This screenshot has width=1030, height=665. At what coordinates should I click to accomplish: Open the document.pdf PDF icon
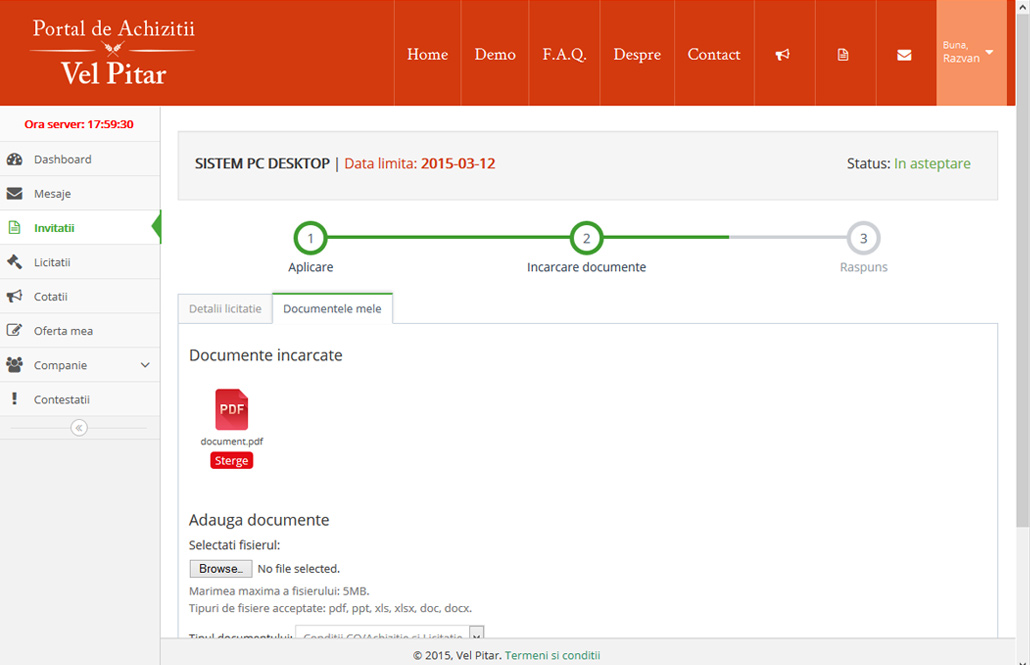pyautogui.click(x=232, y=409)
